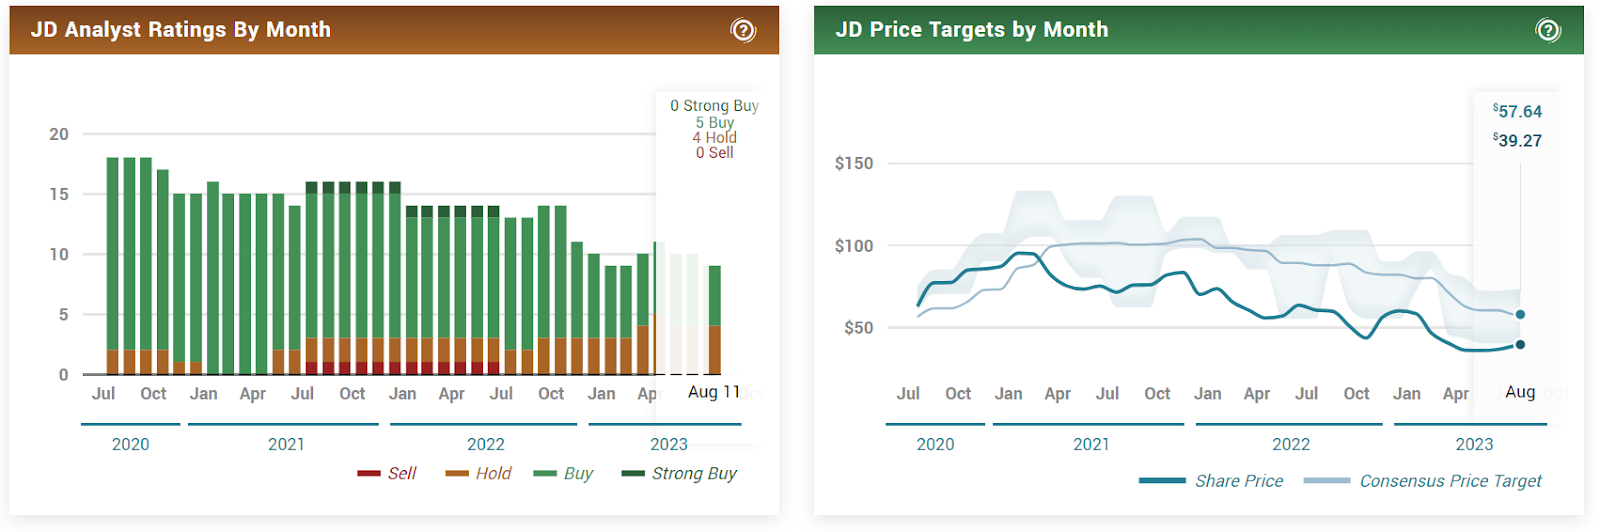Click the JD Price Targets by Month title
Screen dimensions: 1600x532
(x=972, y=30)
